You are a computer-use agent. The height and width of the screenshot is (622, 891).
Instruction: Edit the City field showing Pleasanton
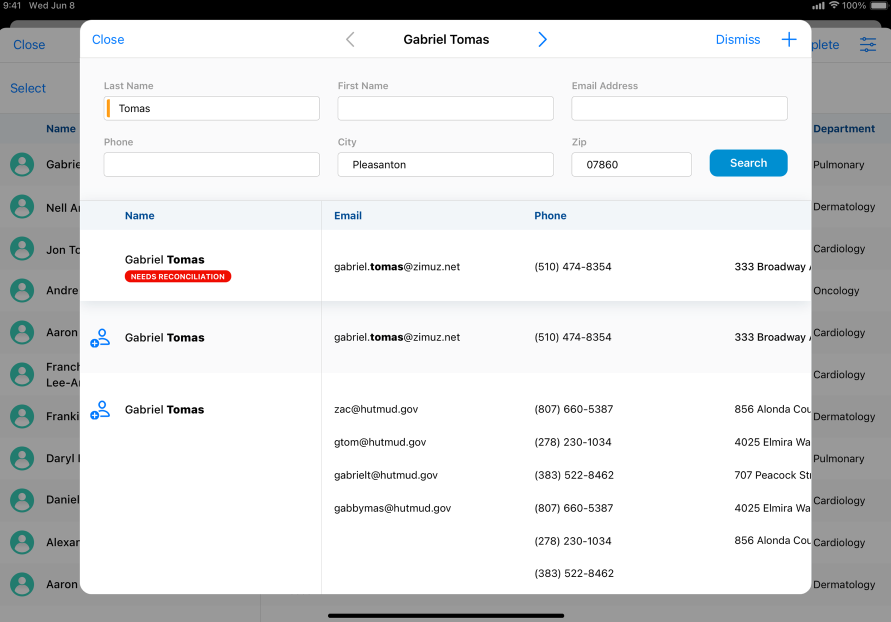click(445, 164)
